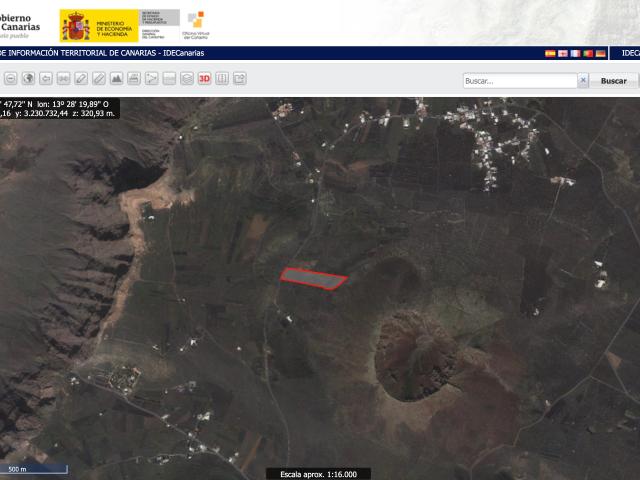Image resolution: width=640 pixels, height=480 pixels.
Task: Clear the search box with X button
Action: pos(583,81)
